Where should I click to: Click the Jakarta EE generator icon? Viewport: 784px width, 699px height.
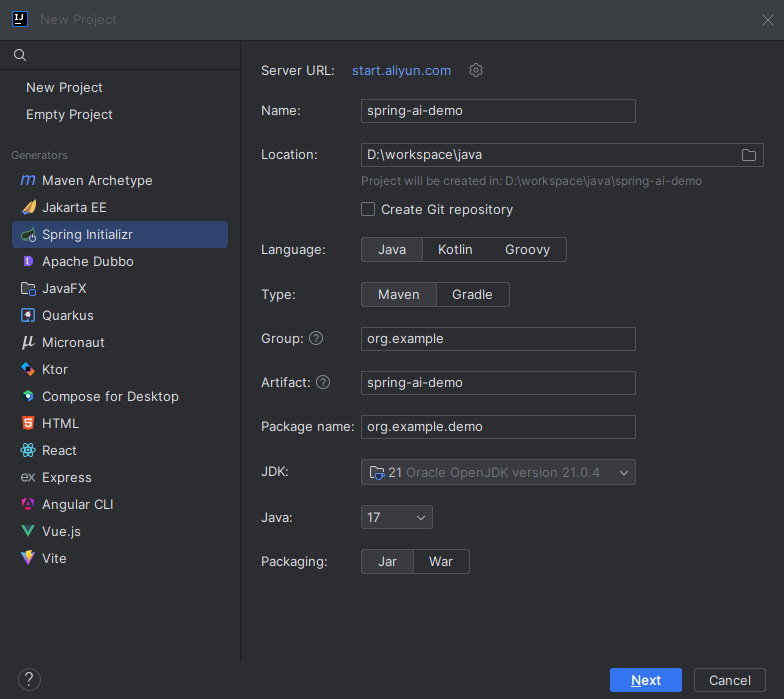[x=28, y=207]
